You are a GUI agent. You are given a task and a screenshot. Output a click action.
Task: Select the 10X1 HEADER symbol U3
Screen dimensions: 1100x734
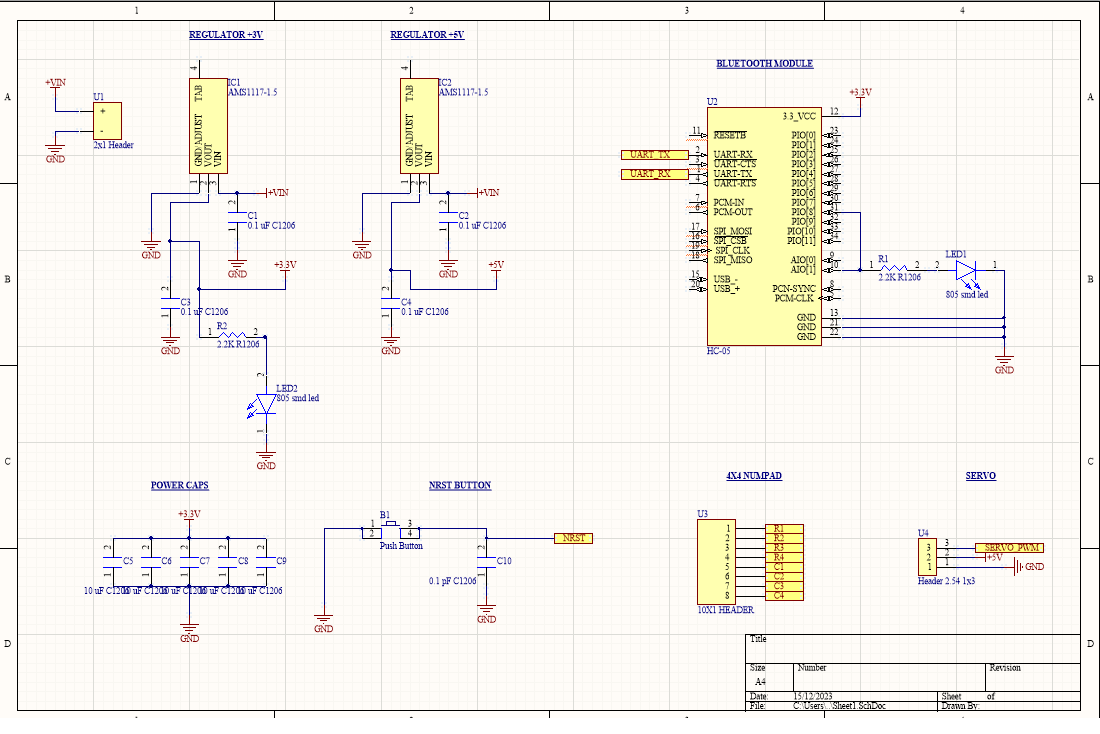pyautogui.click(x=715, y=560)
